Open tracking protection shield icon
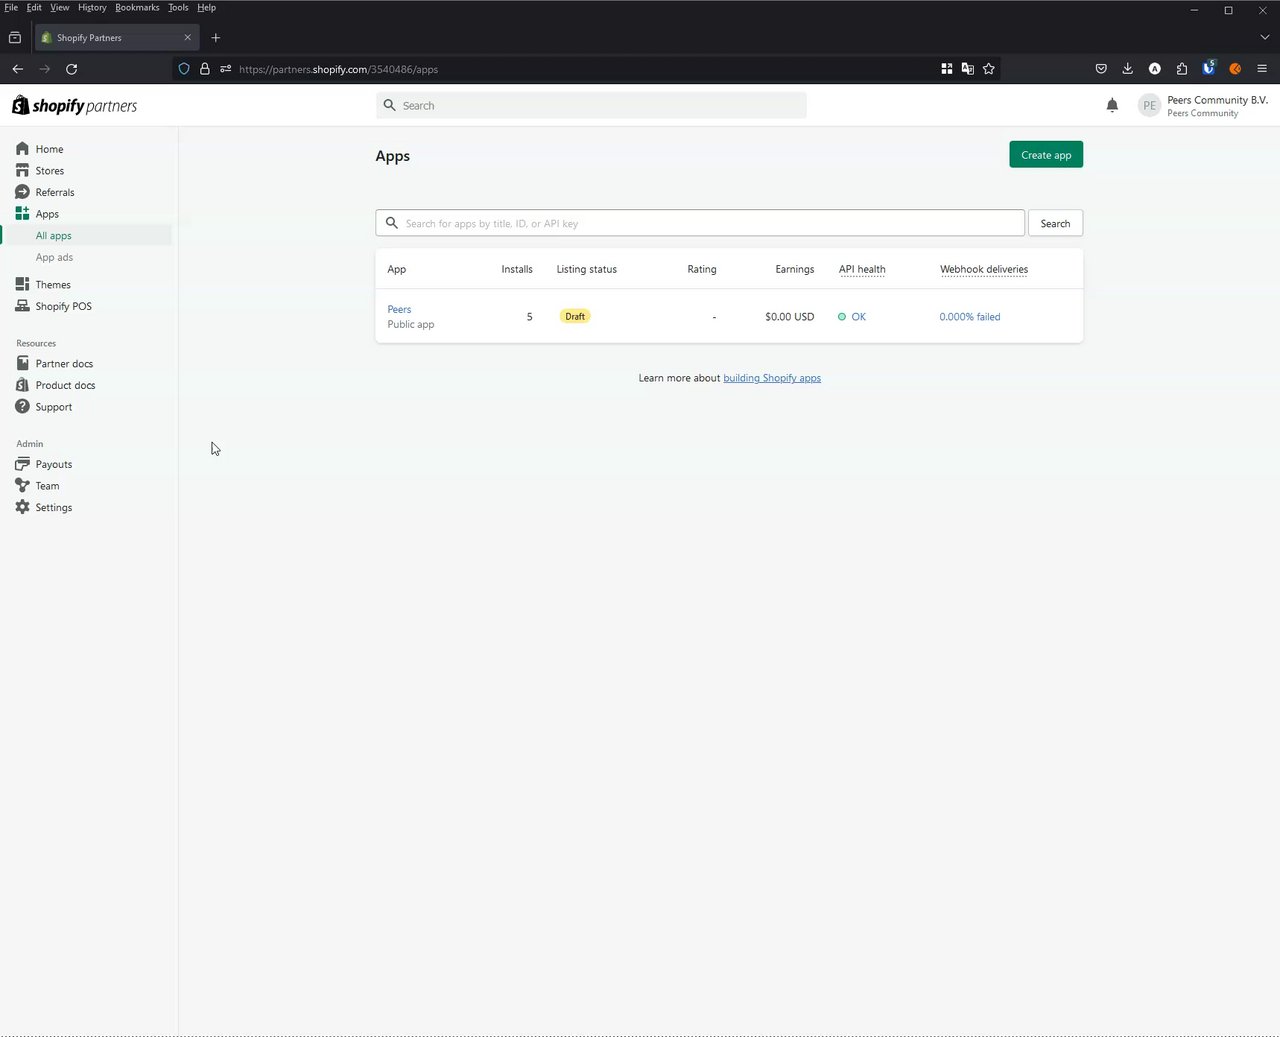This screenshot has width=1280, height=1037. coord(184,69)
